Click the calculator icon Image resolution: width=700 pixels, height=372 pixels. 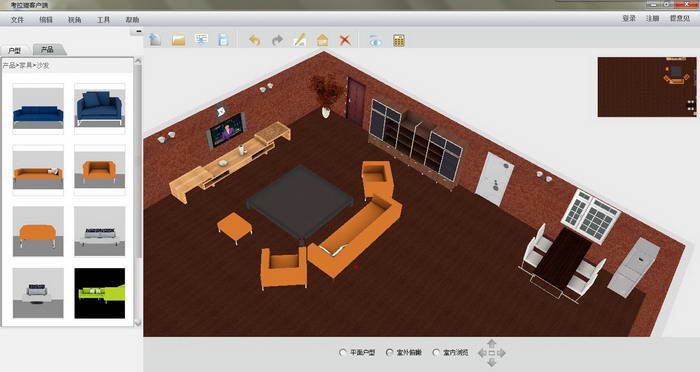click(399, 40)
